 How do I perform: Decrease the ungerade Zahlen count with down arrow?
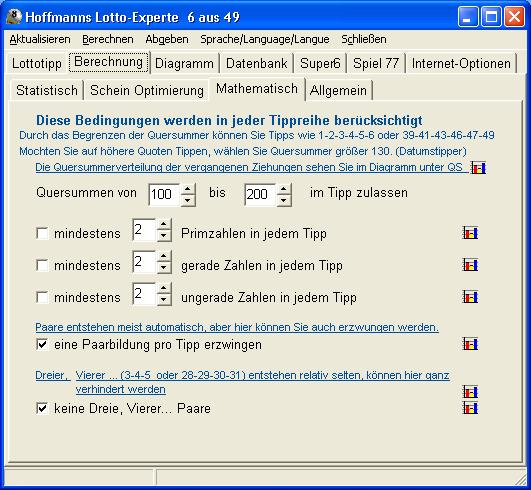(x=164, y=300)
